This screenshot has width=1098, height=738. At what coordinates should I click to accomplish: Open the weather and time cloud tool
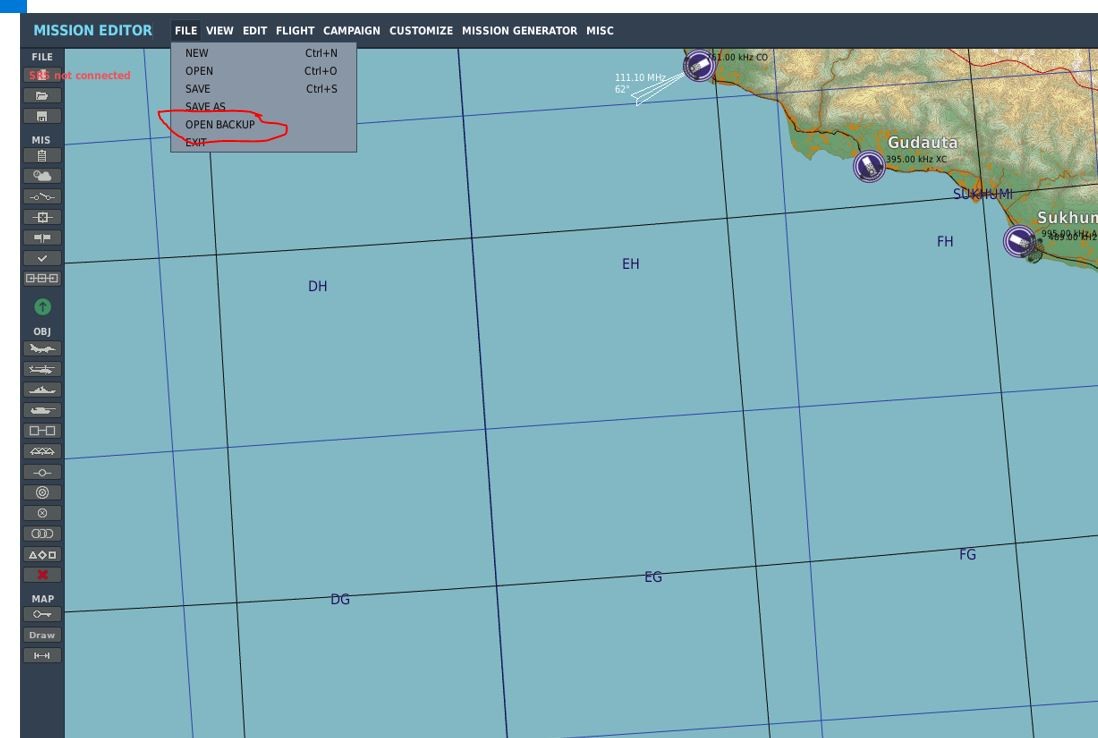pos(42,176)
